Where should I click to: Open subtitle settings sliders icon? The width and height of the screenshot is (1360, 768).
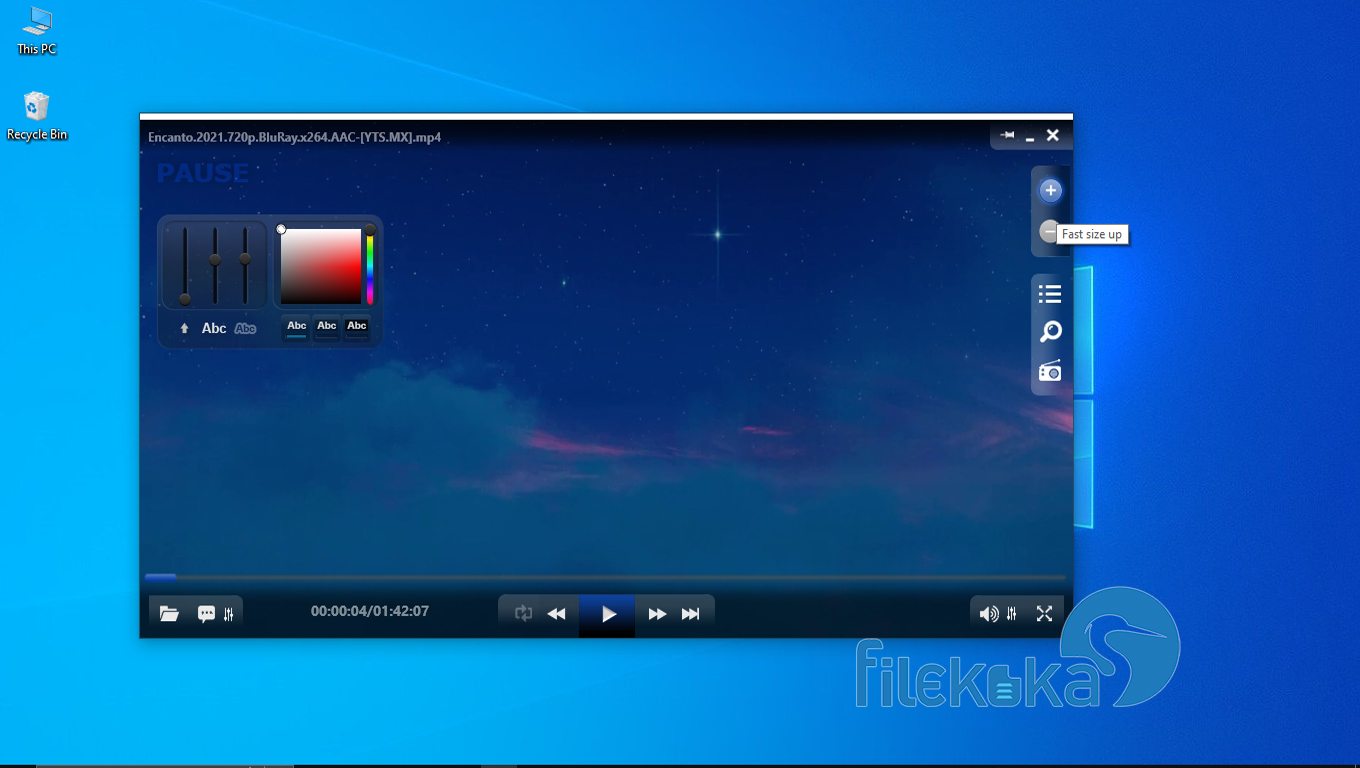pos(229,614)
